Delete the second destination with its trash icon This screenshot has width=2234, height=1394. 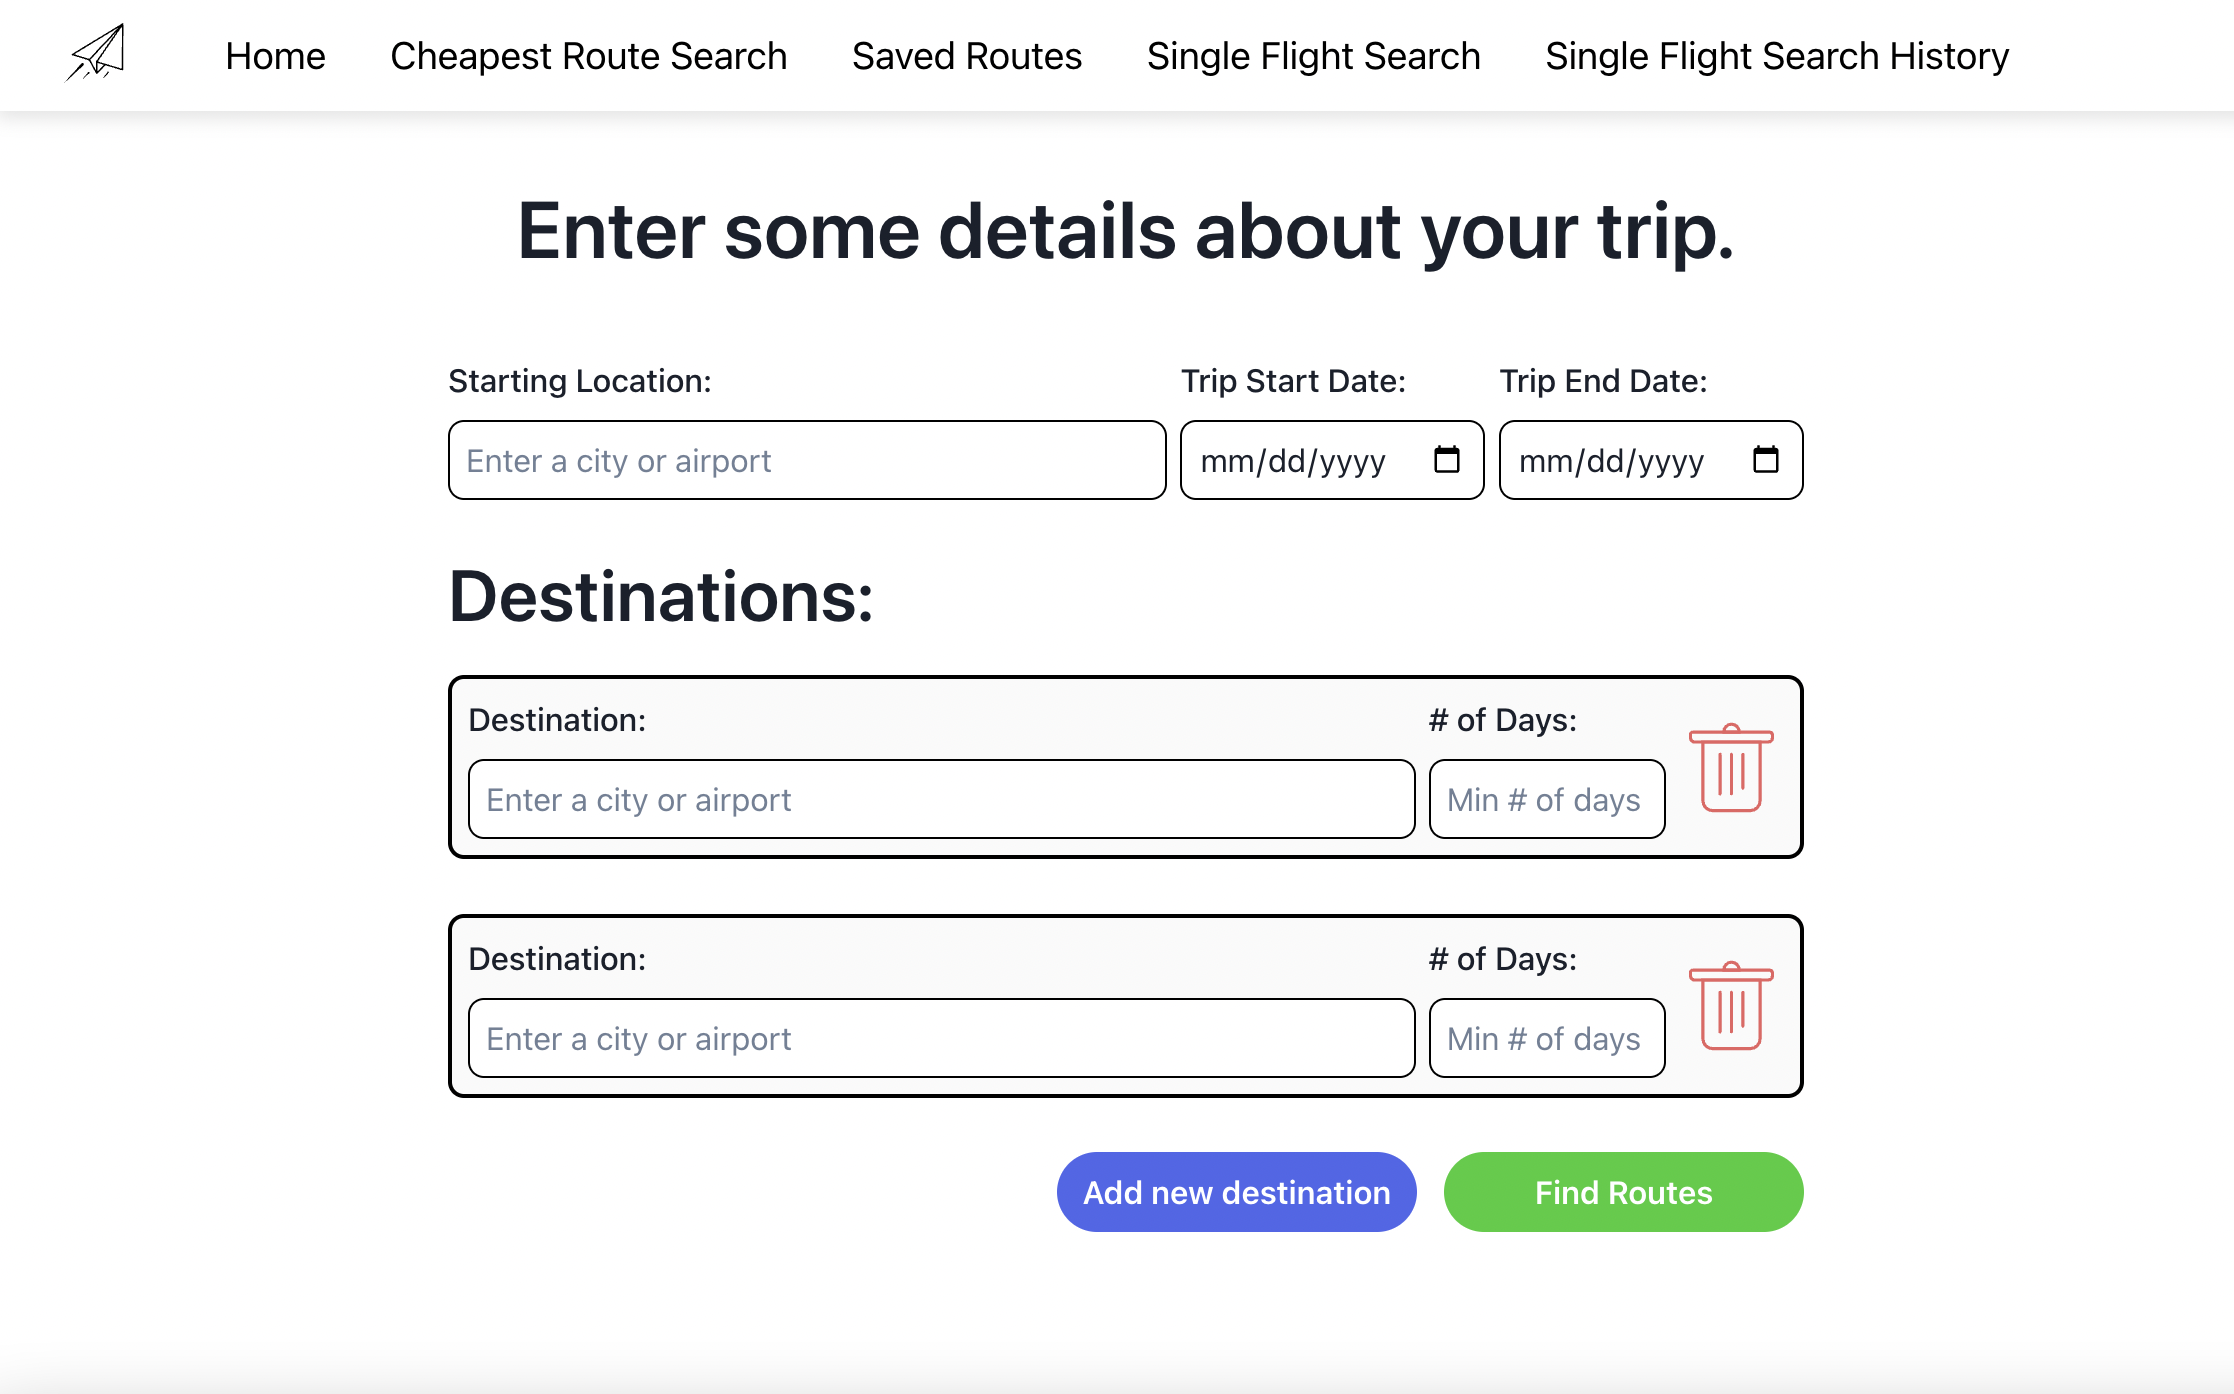coord(1731,1006)
